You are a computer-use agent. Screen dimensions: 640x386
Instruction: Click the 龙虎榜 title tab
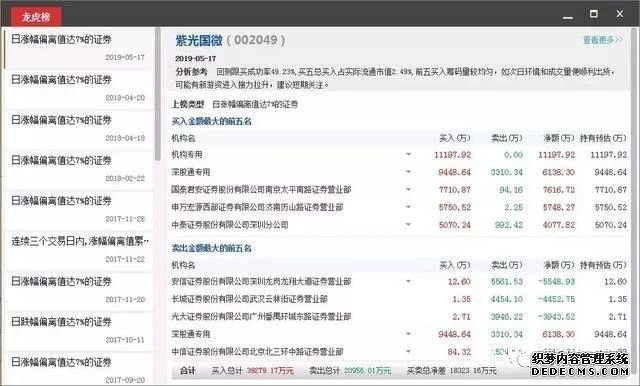point(36,16)
